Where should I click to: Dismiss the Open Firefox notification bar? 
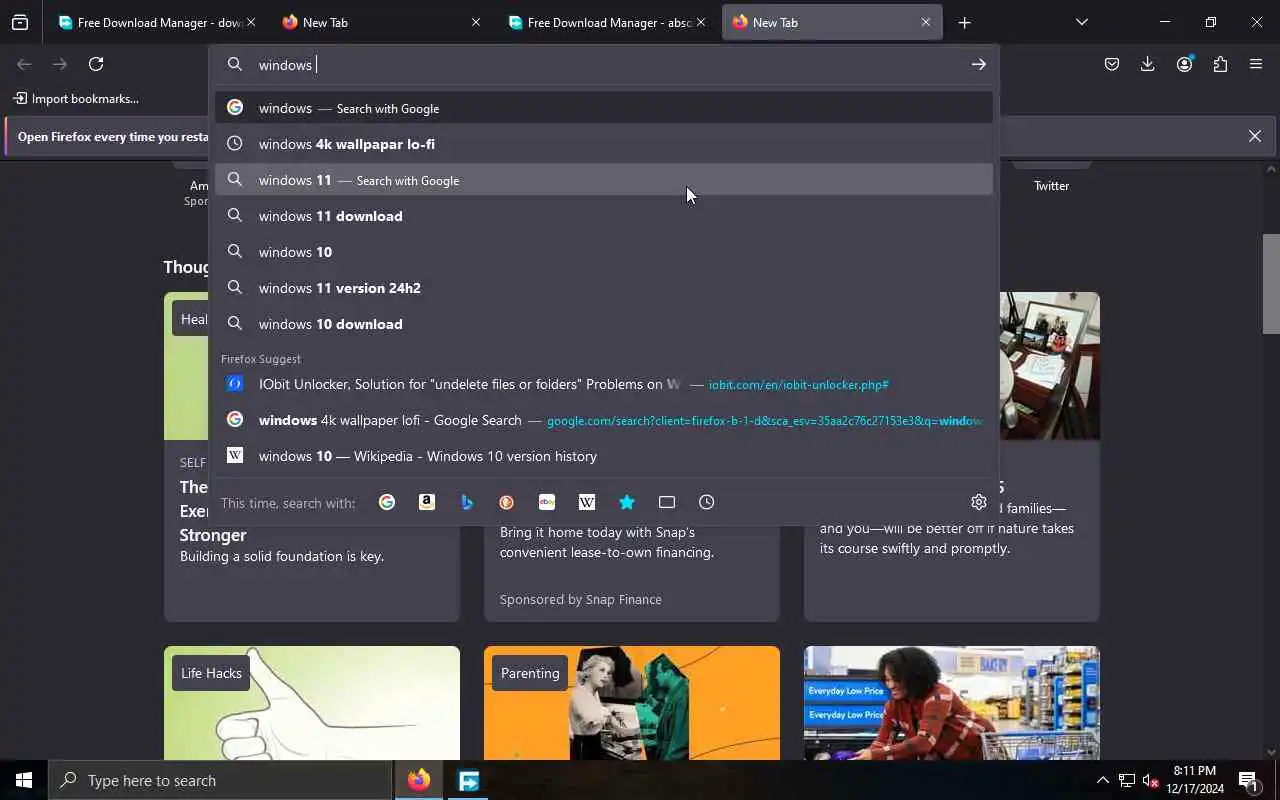[1255, 136]
